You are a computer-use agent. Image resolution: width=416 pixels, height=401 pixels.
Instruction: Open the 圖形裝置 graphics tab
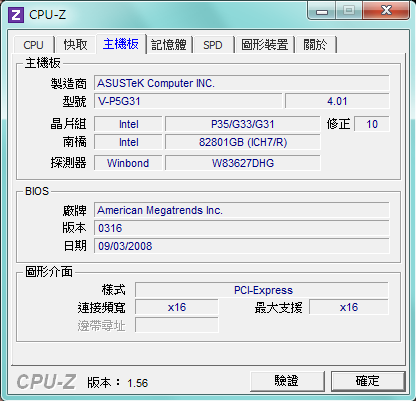coord(265,45)
